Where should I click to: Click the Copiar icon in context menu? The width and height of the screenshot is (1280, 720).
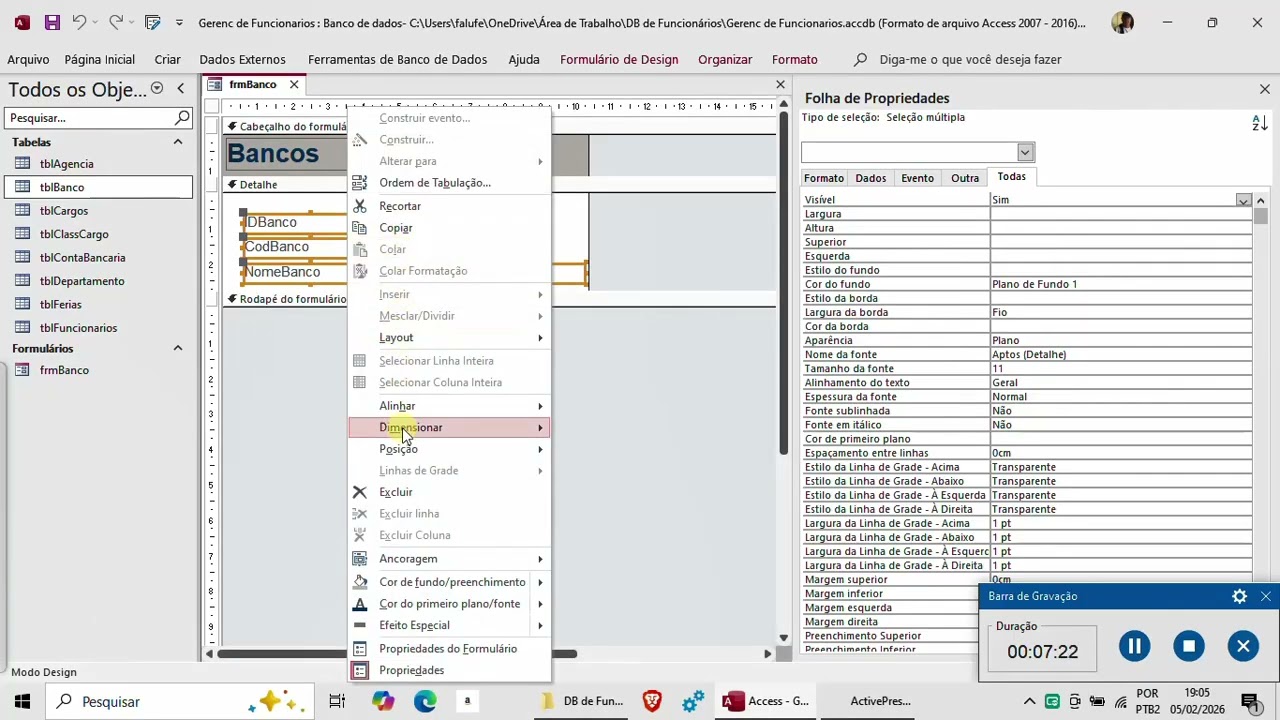[x=360, y=228]
